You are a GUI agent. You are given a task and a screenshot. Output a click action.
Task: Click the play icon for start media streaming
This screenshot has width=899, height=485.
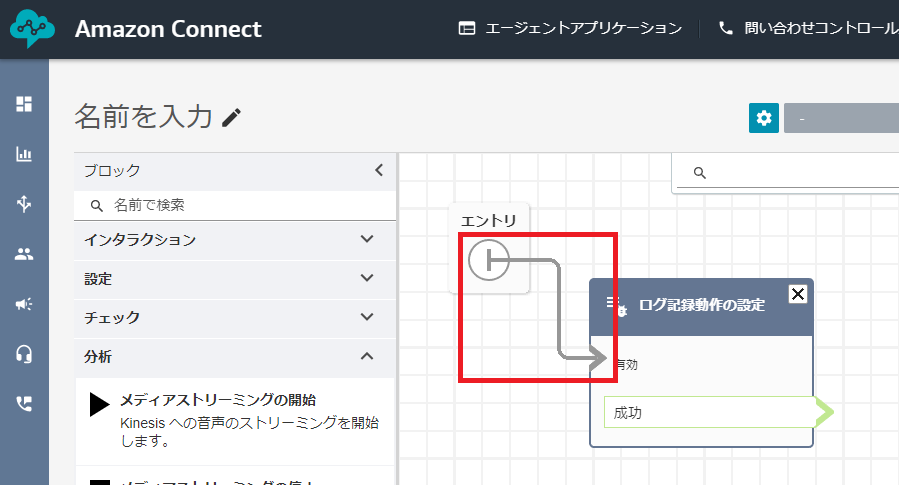(x=99, y=404)
